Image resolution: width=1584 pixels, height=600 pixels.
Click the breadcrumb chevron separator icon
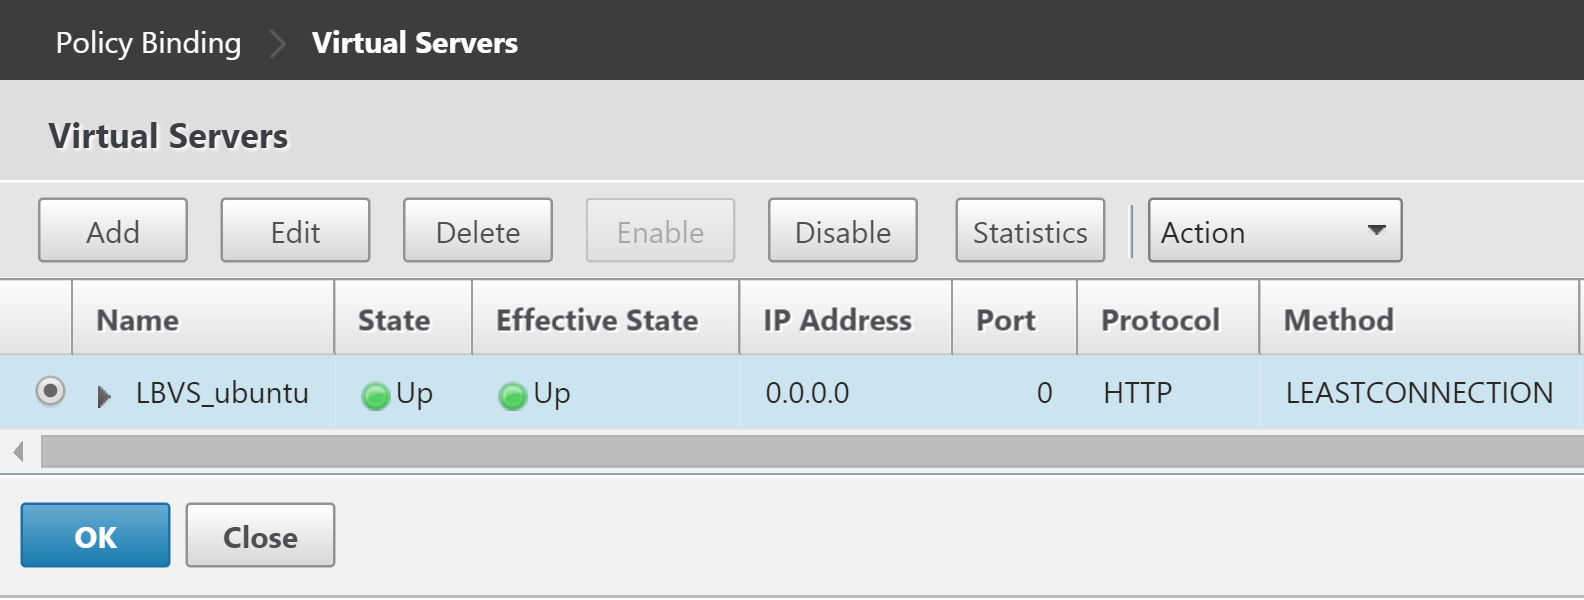click(278, 43)
